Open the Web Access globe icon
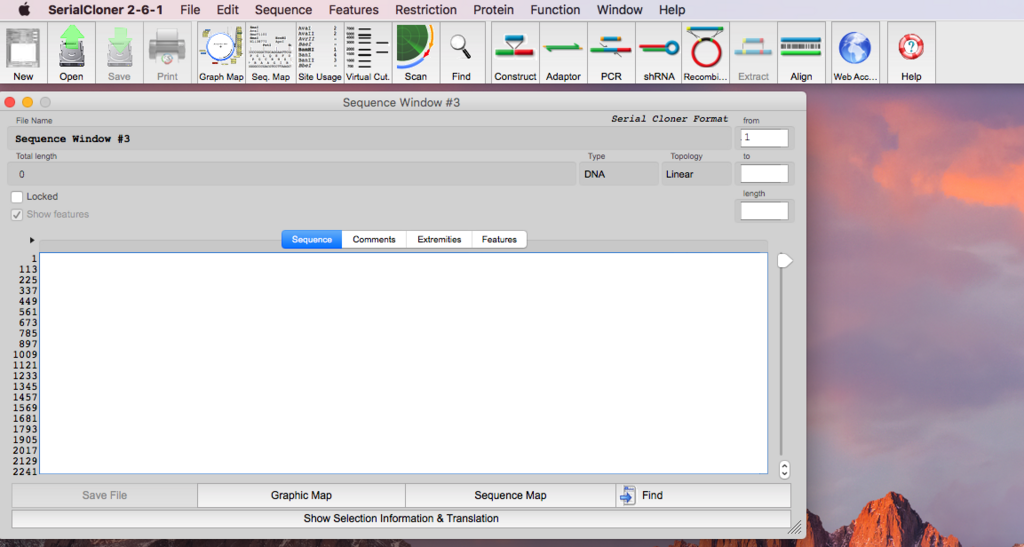 (x=856, y=52)
